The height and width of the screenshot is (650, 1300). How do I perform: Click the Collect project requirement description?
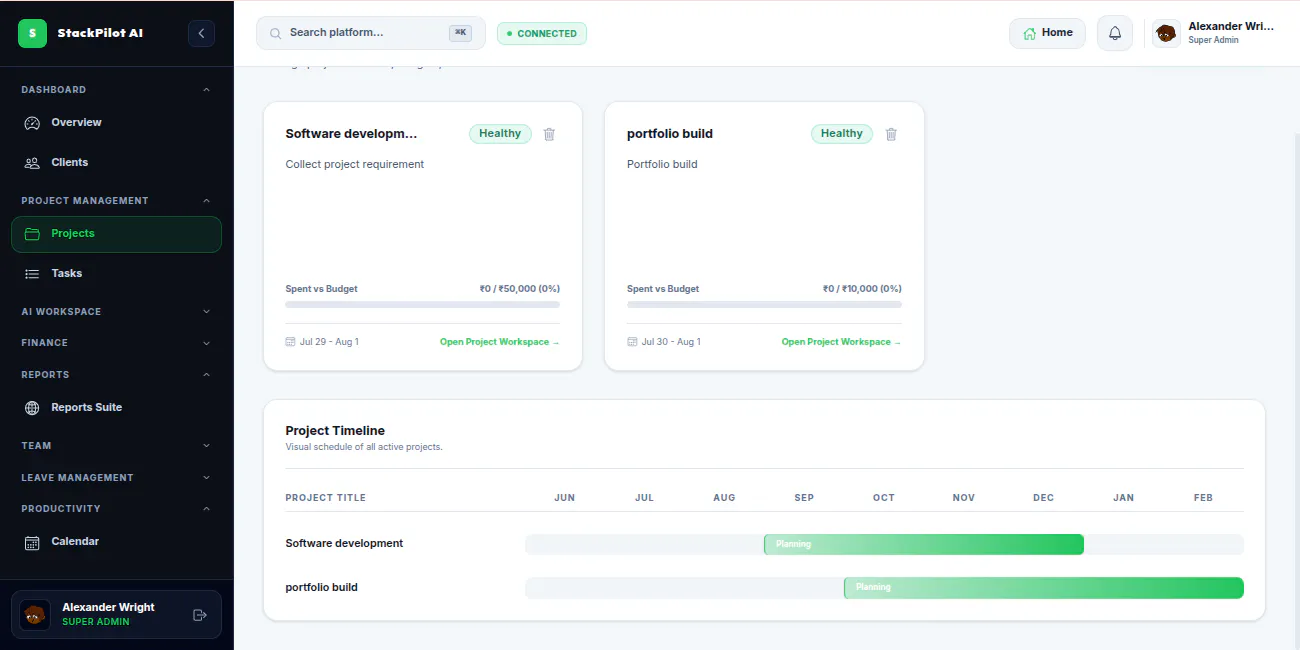point(355,165)
